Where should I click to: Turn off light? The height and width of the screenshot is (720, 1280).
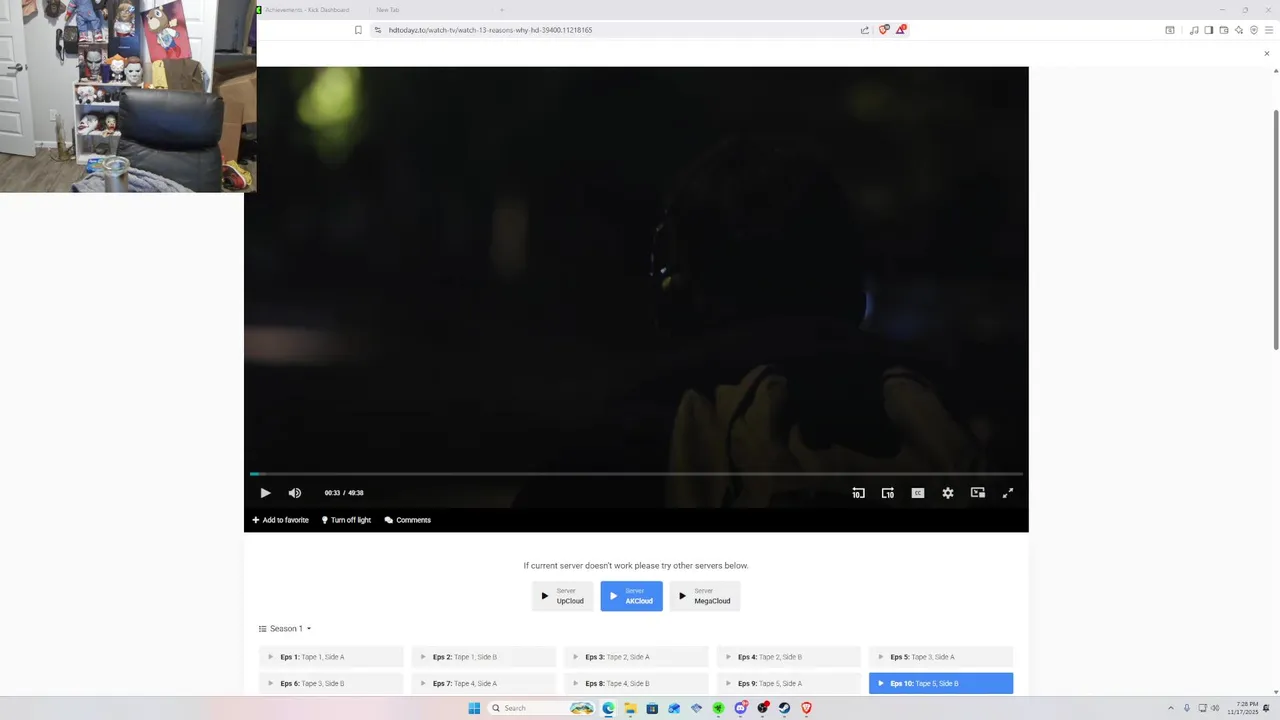pos(346,520)
